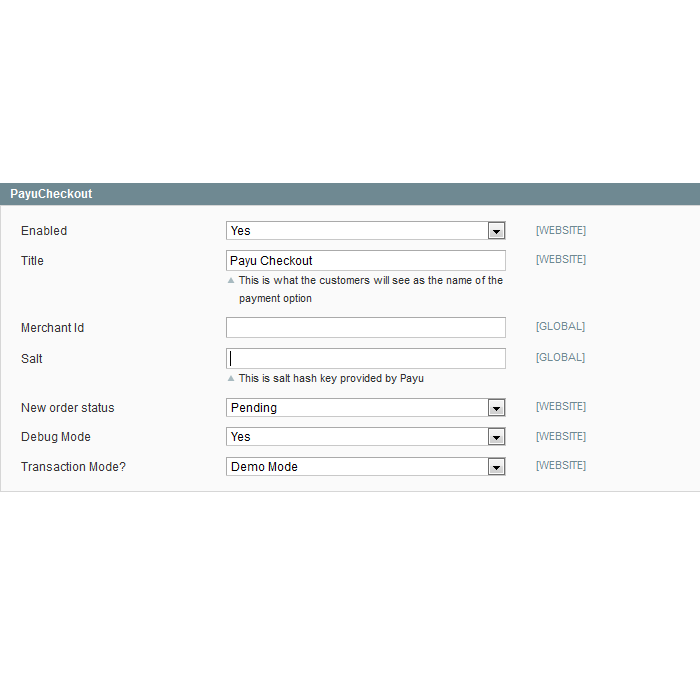Open the Debug Mode dropdown
700x680 pixels.
[x=366, y=437]
